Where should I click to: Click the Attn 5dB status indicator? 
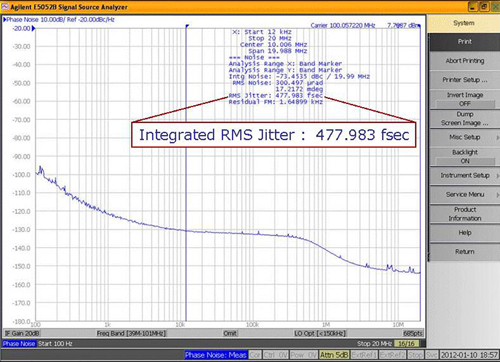point(334,355)
